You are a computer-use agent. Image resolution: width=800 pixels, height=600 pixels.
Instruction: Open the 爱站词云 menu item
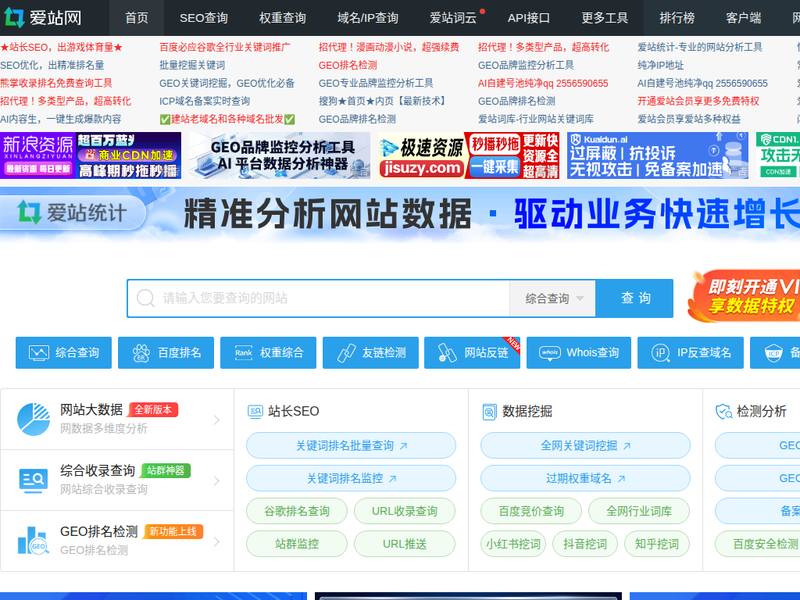tap(453, 18)
